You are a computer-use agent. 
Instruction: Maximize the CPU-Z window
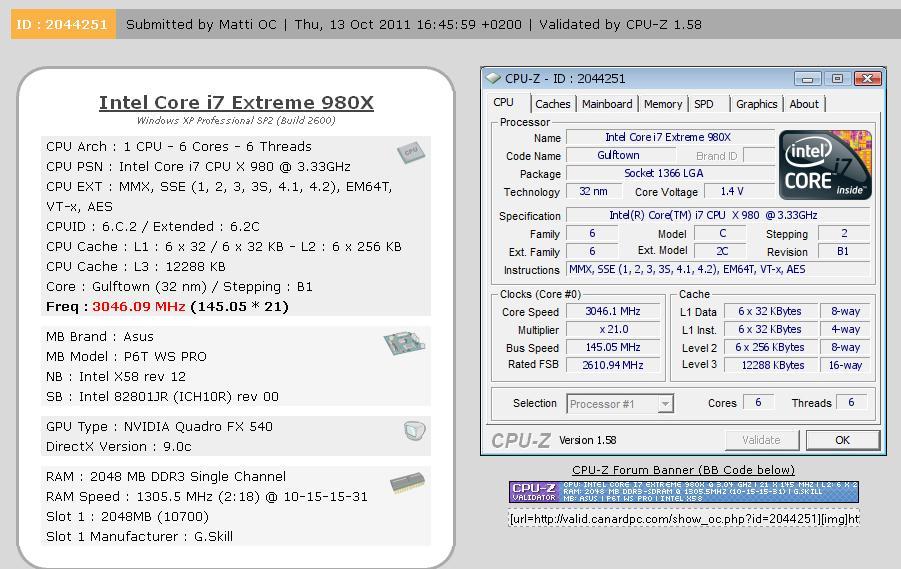click(x=837, y=79)
